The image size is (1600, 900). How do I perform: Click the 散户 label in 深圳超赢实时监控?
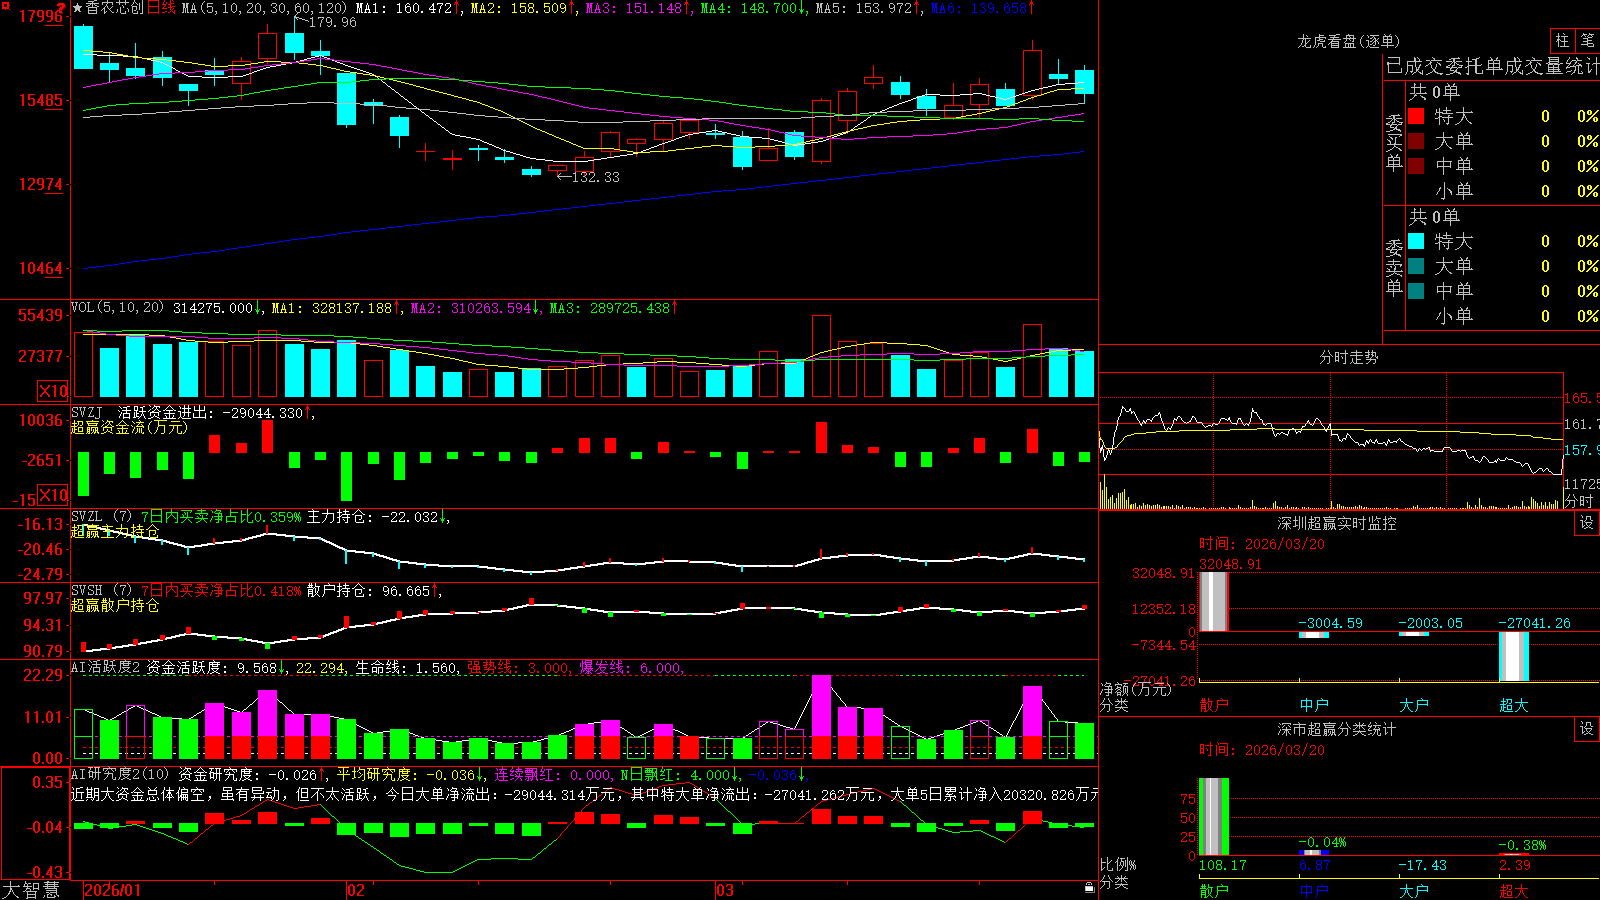click(x=1214, y=705)
